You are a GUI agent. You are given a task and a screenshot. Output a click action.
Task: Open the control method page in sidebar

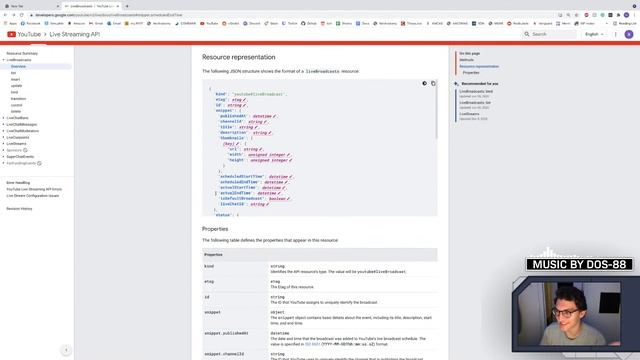point(16,105)
